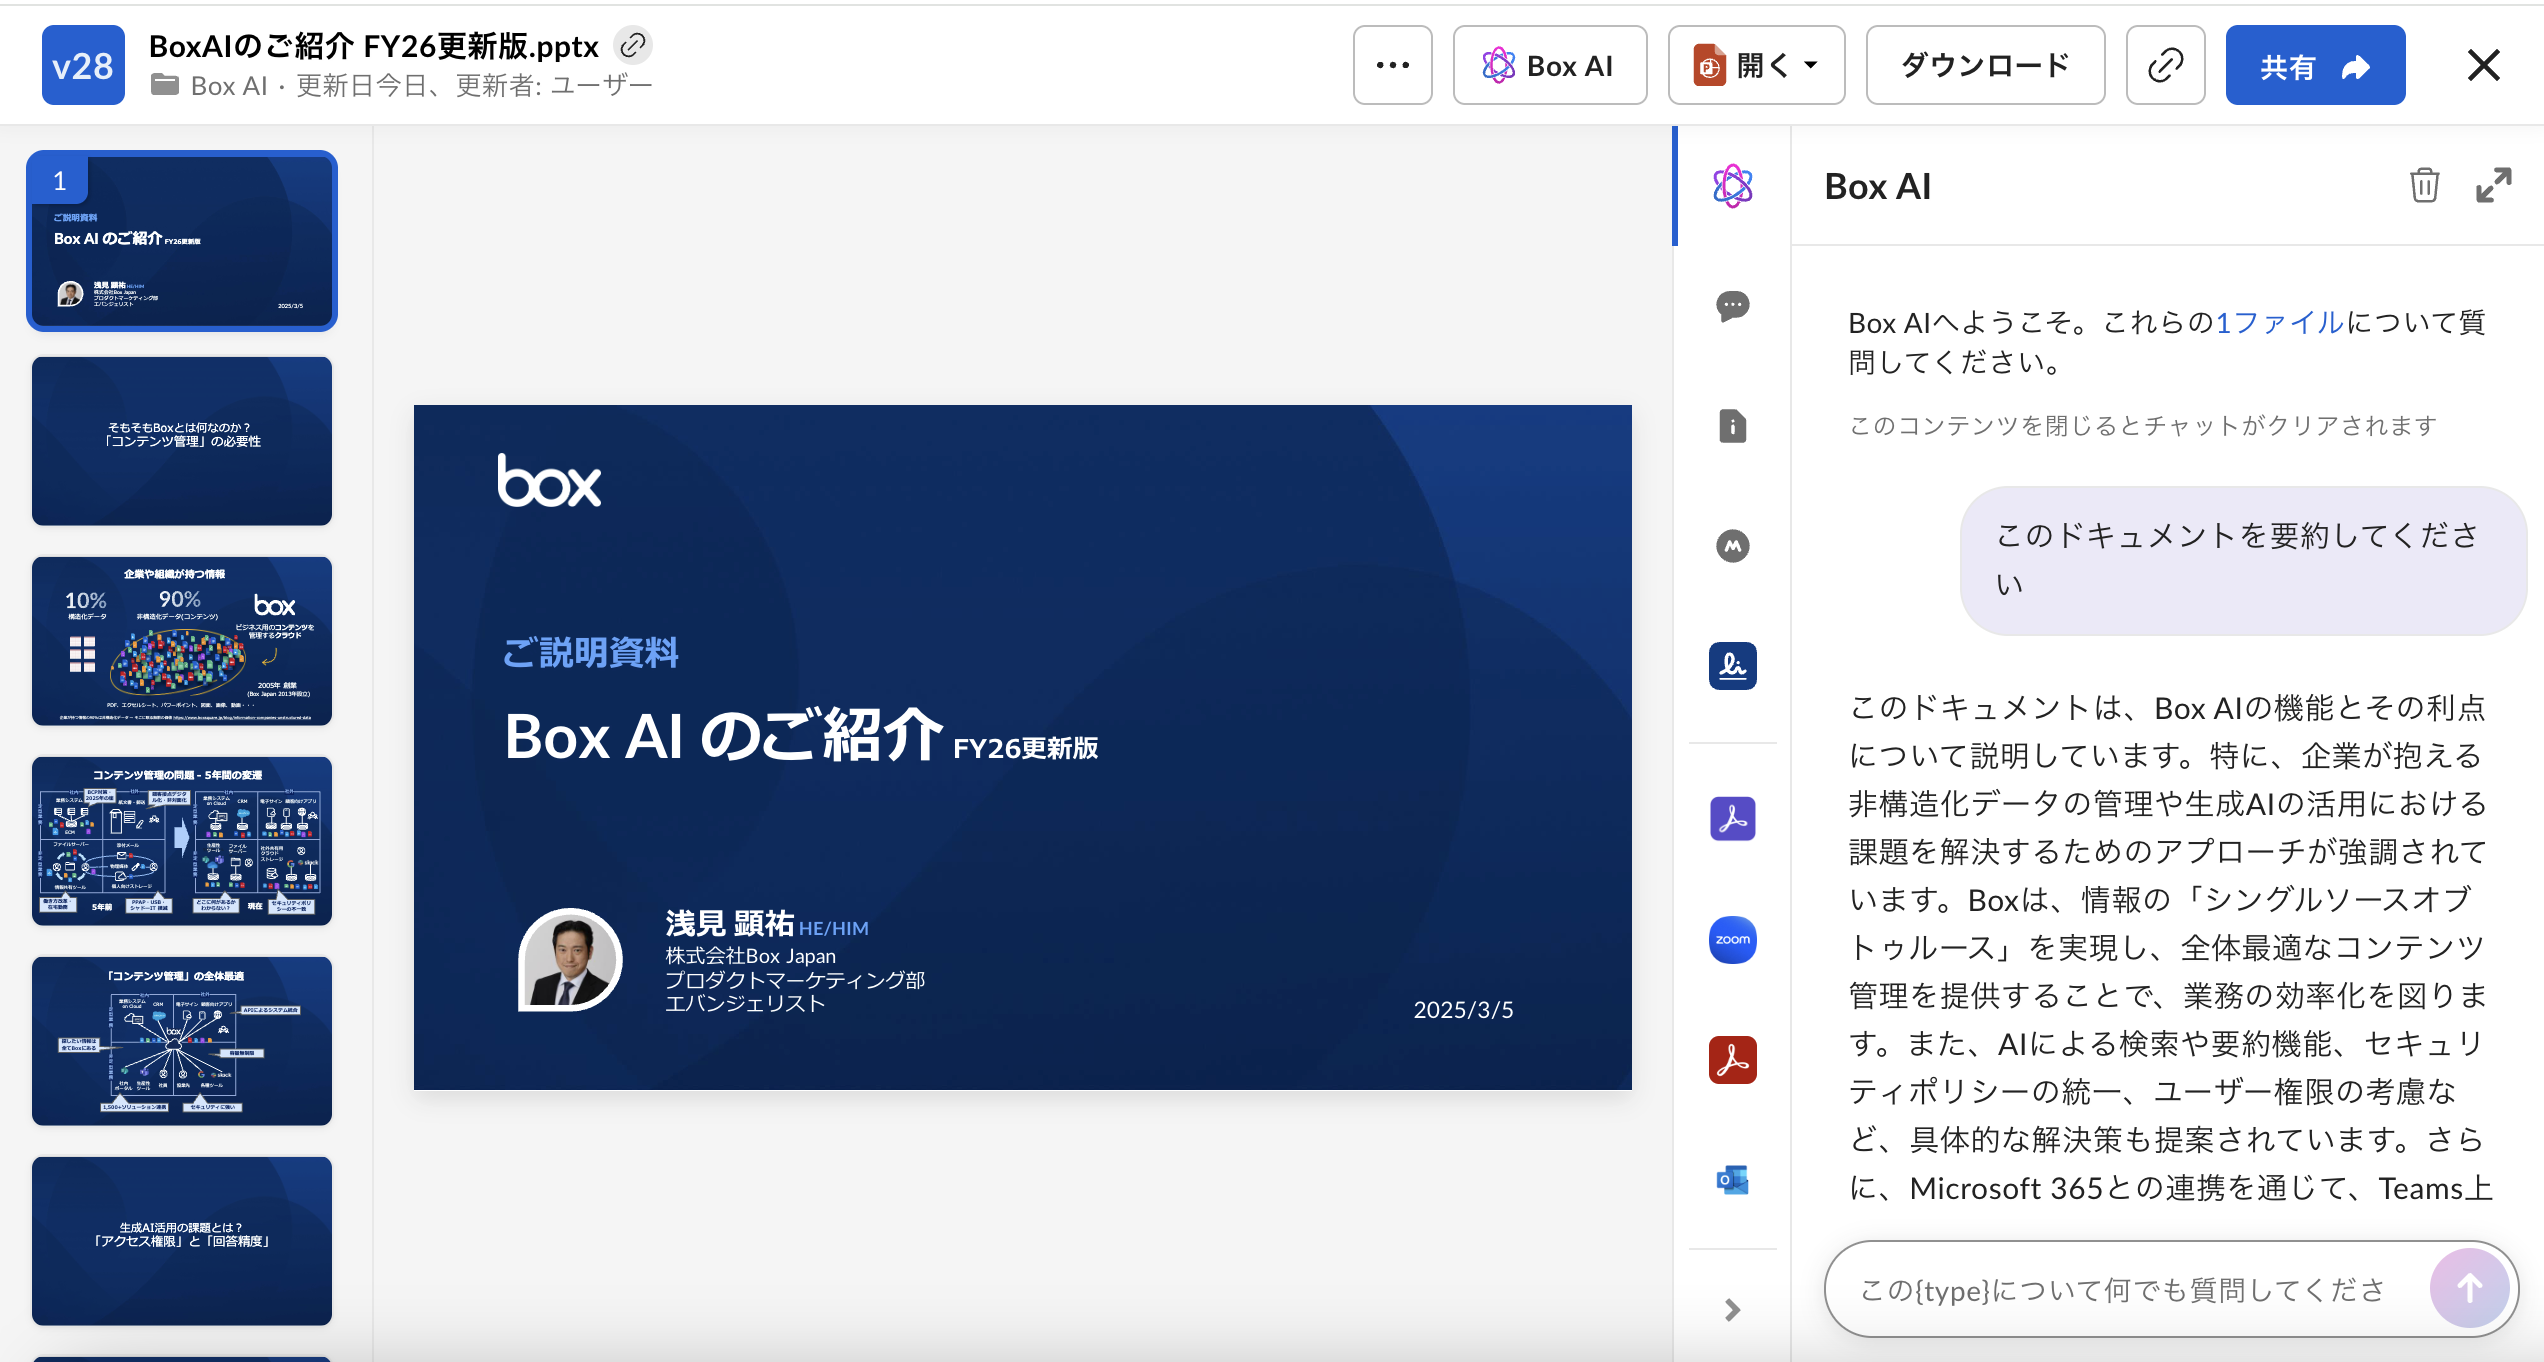This screenshot has width=2544, height=1362.
Task: Click the link chain button in header
Action: 2165,65
